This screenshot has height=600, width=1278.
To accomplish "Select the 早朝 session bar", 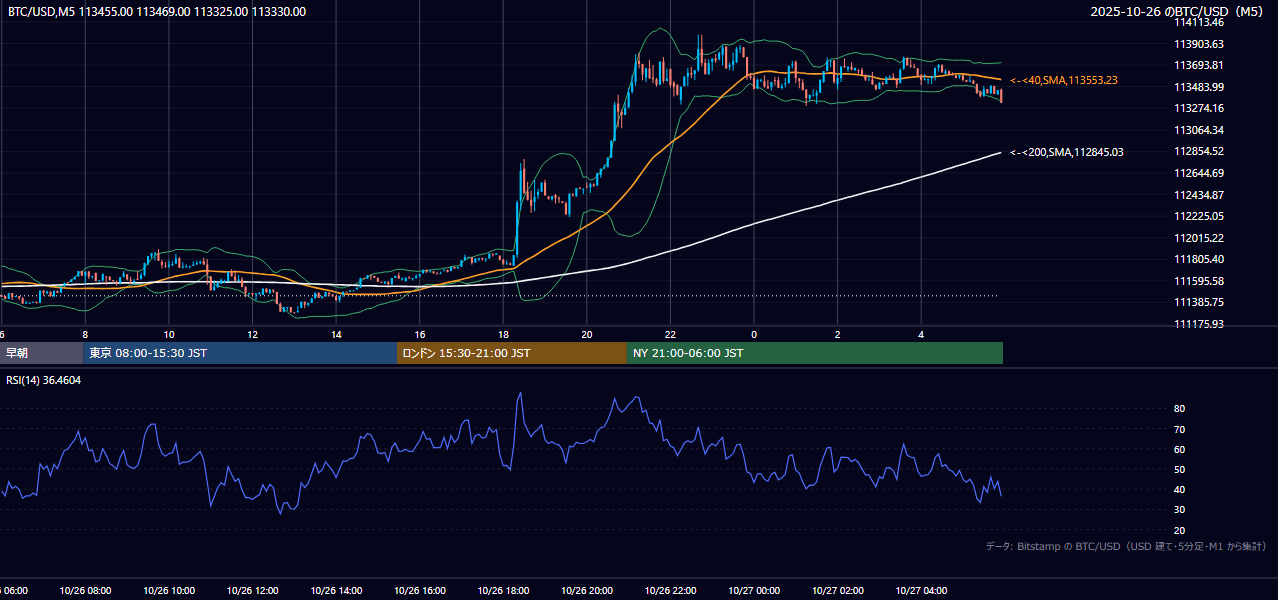I will [41, 353].
